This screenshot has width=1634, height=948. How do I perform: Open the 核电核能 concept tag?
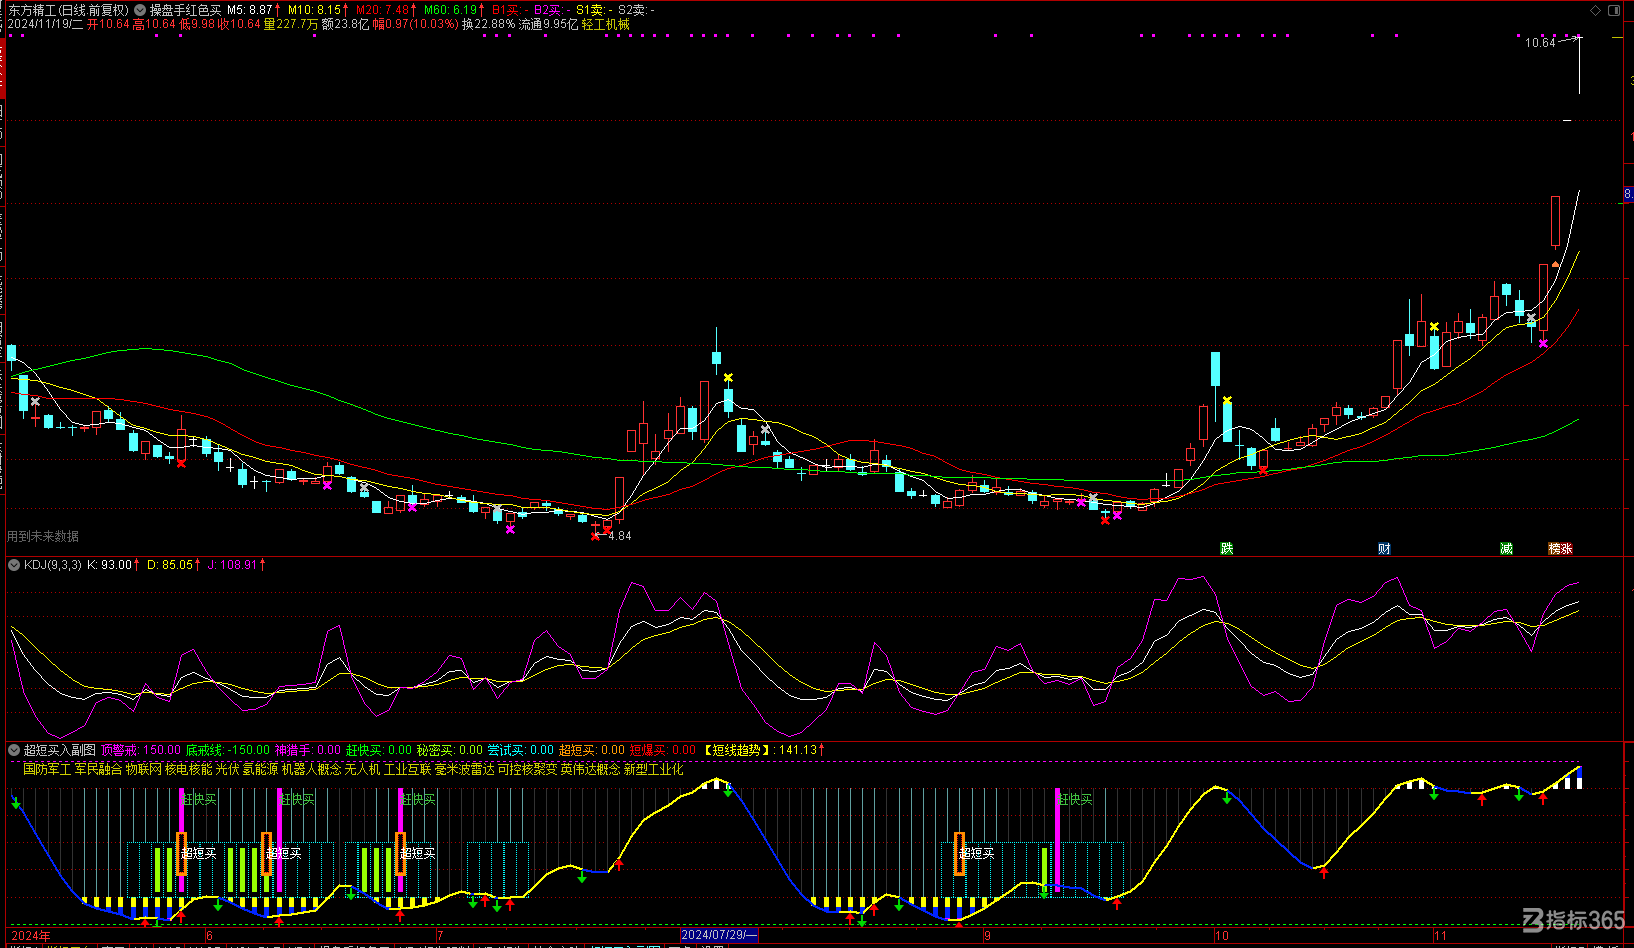click(x=188, y=769)
